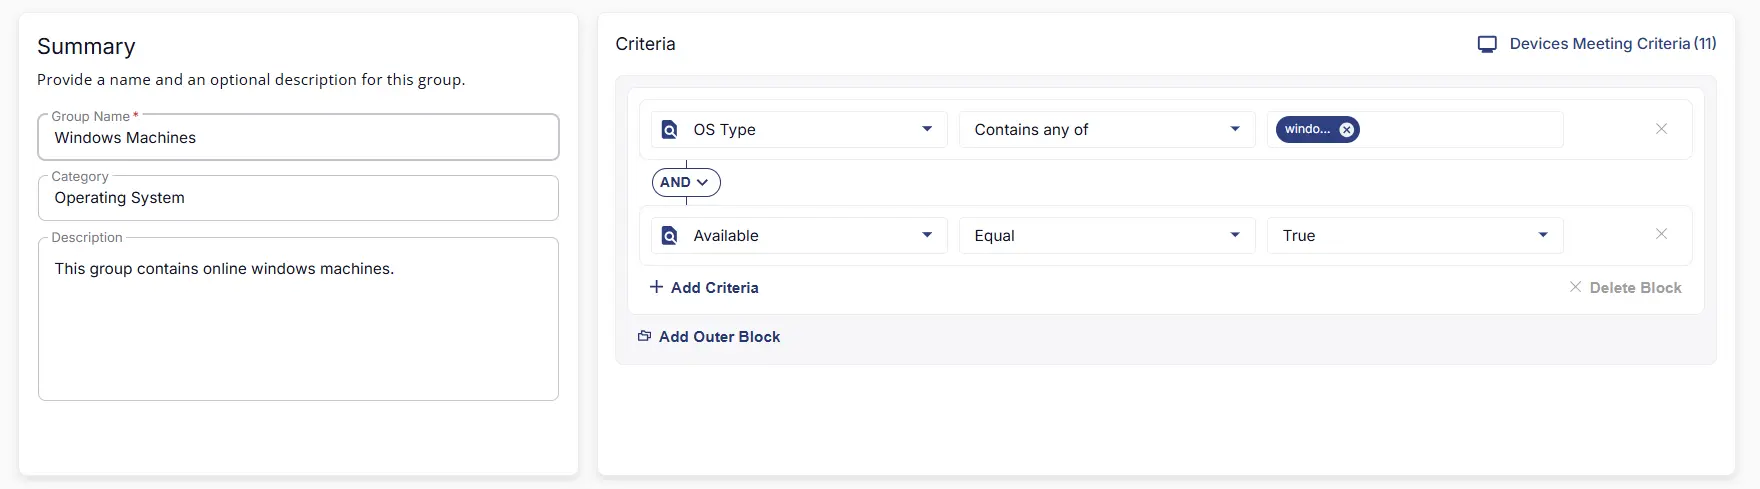1760x489 pixels.
Task: Click the Add Outer Block button
Action: pyautogui.click(x=719, y=337)
